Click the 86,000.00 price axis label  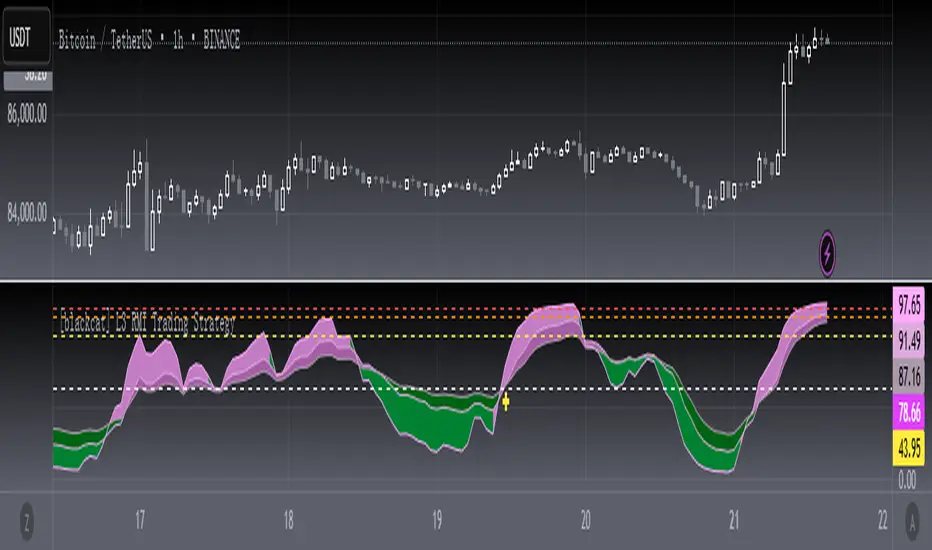27,114
